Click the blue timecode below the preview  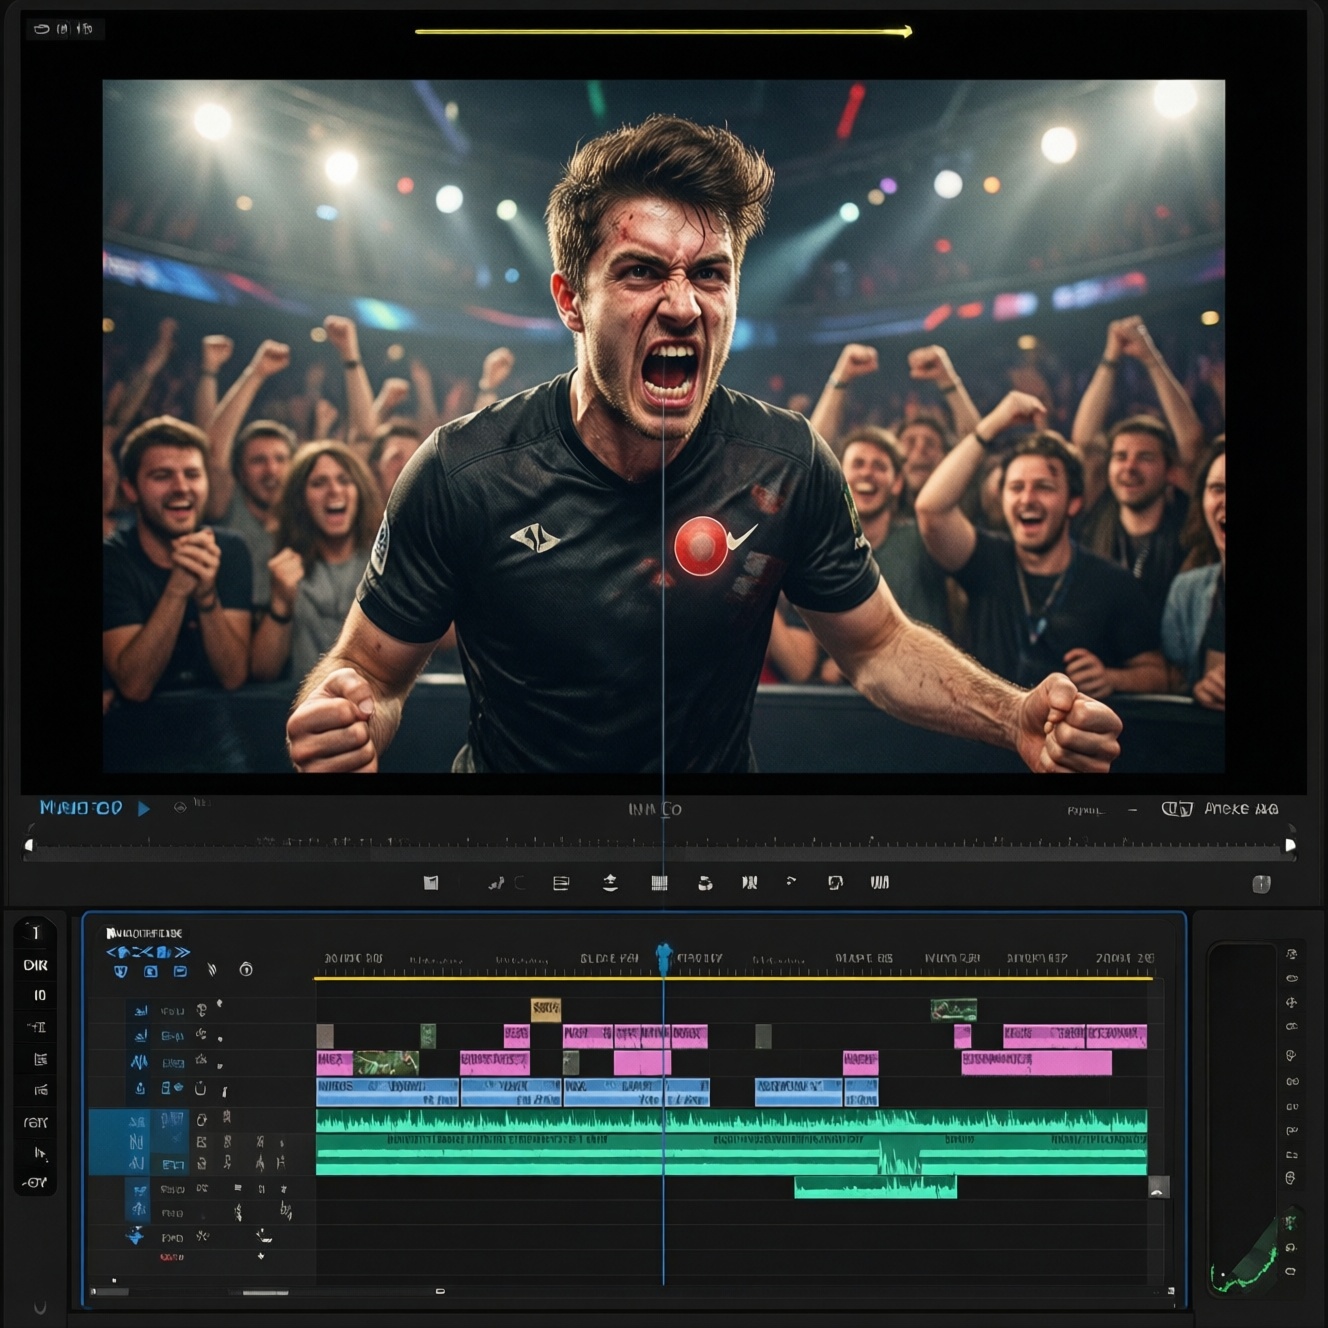click(x=81, y=808)
